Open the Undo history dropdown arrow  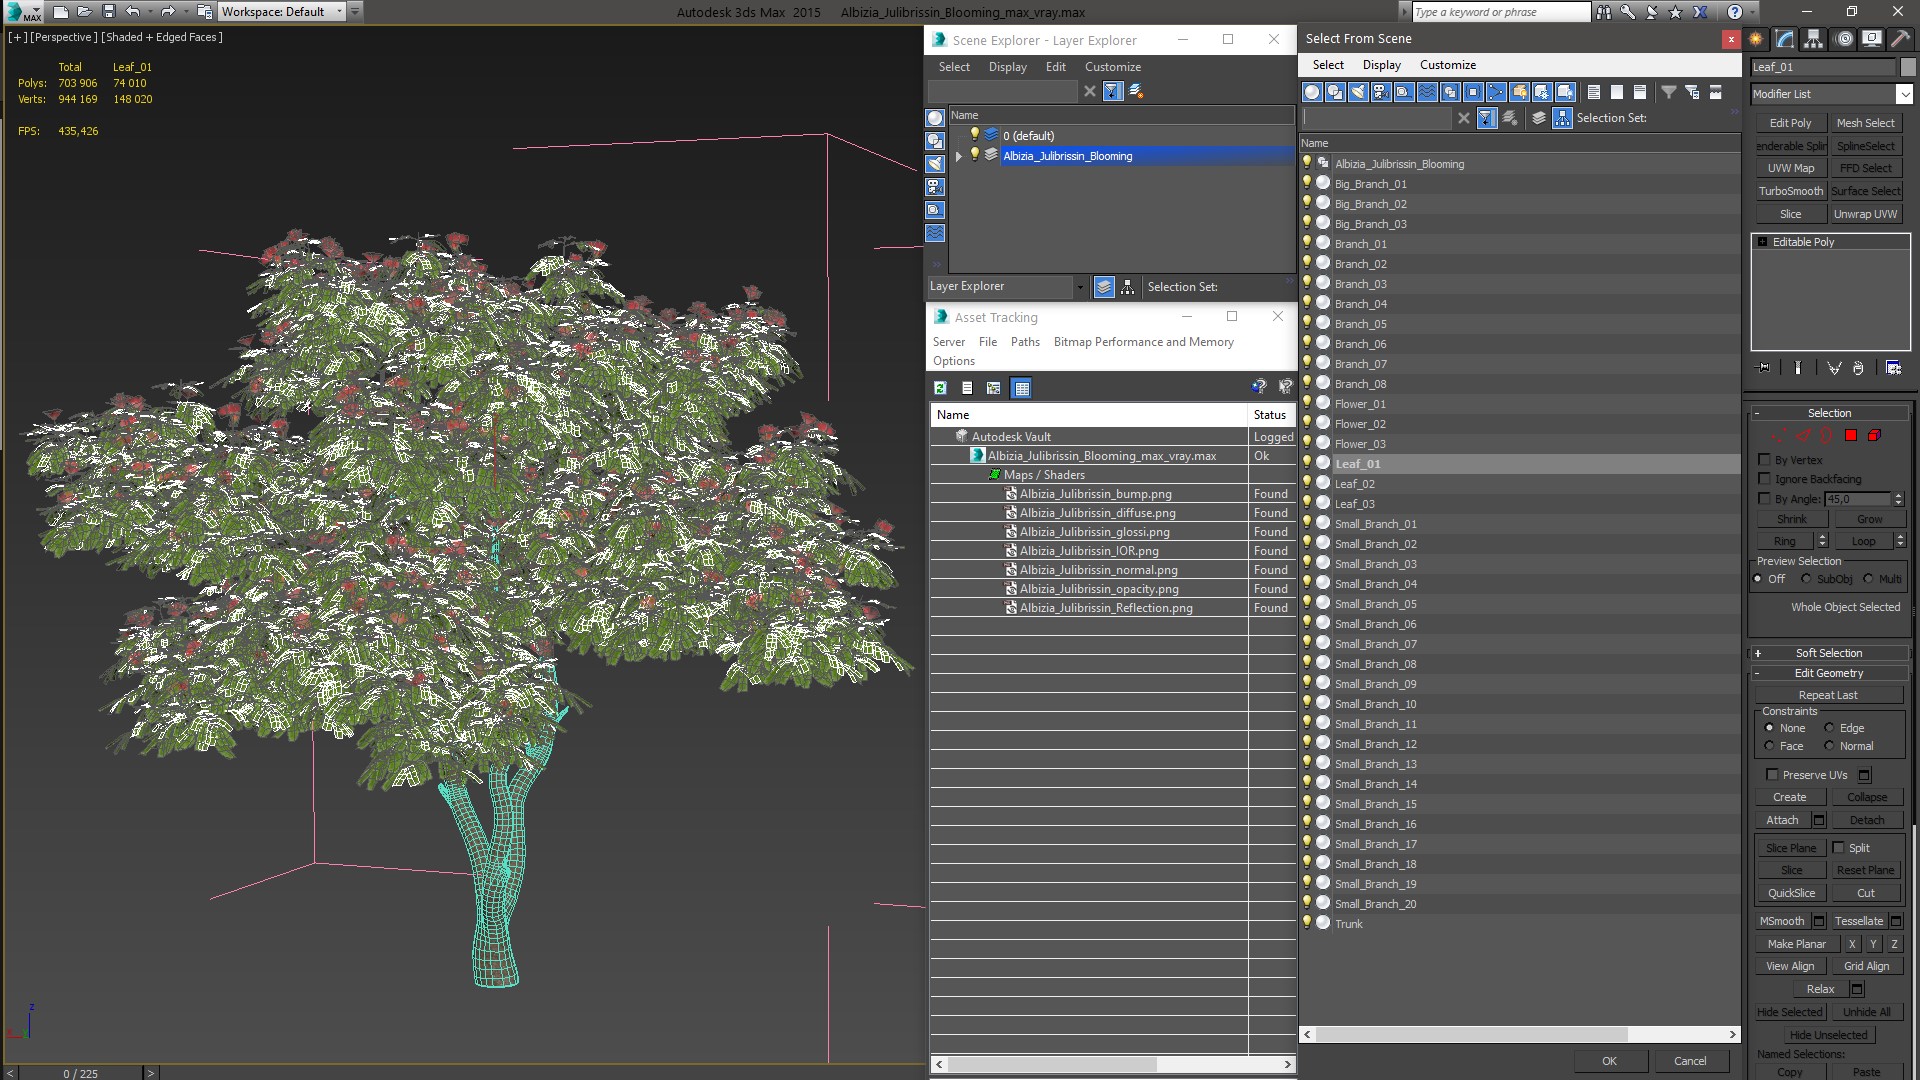point(150,12)
